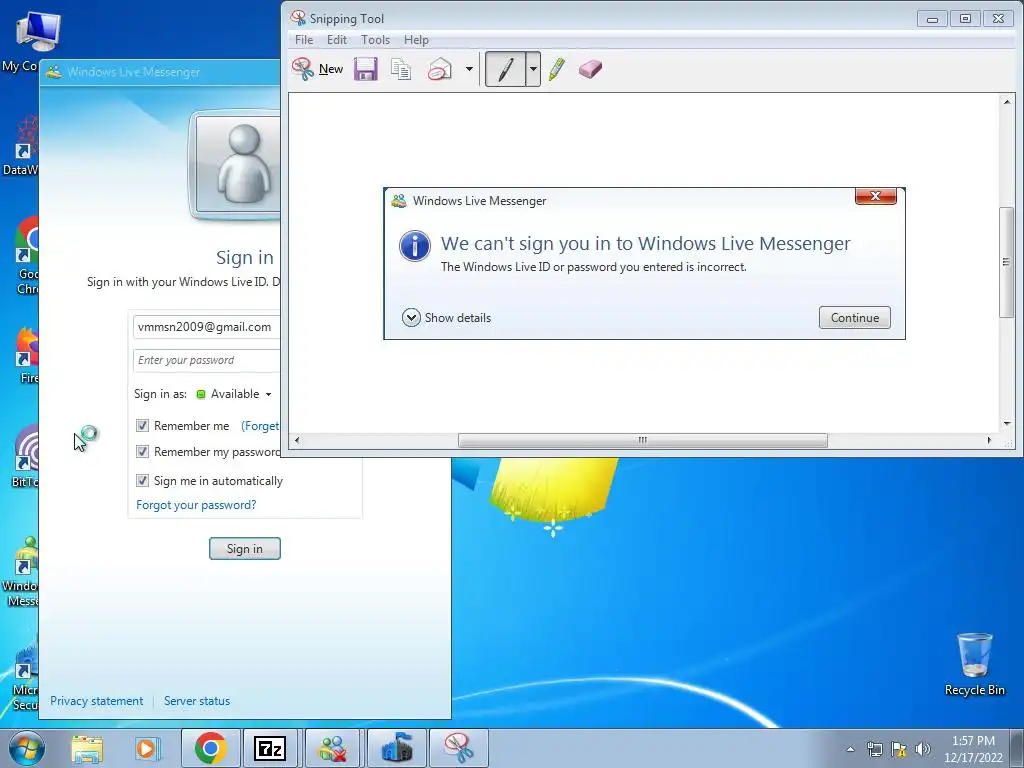Viewport: 1024px width, 768px height.
Task: Select the Pen tool in Snipping Tool
Action: [x=505, y=69]
